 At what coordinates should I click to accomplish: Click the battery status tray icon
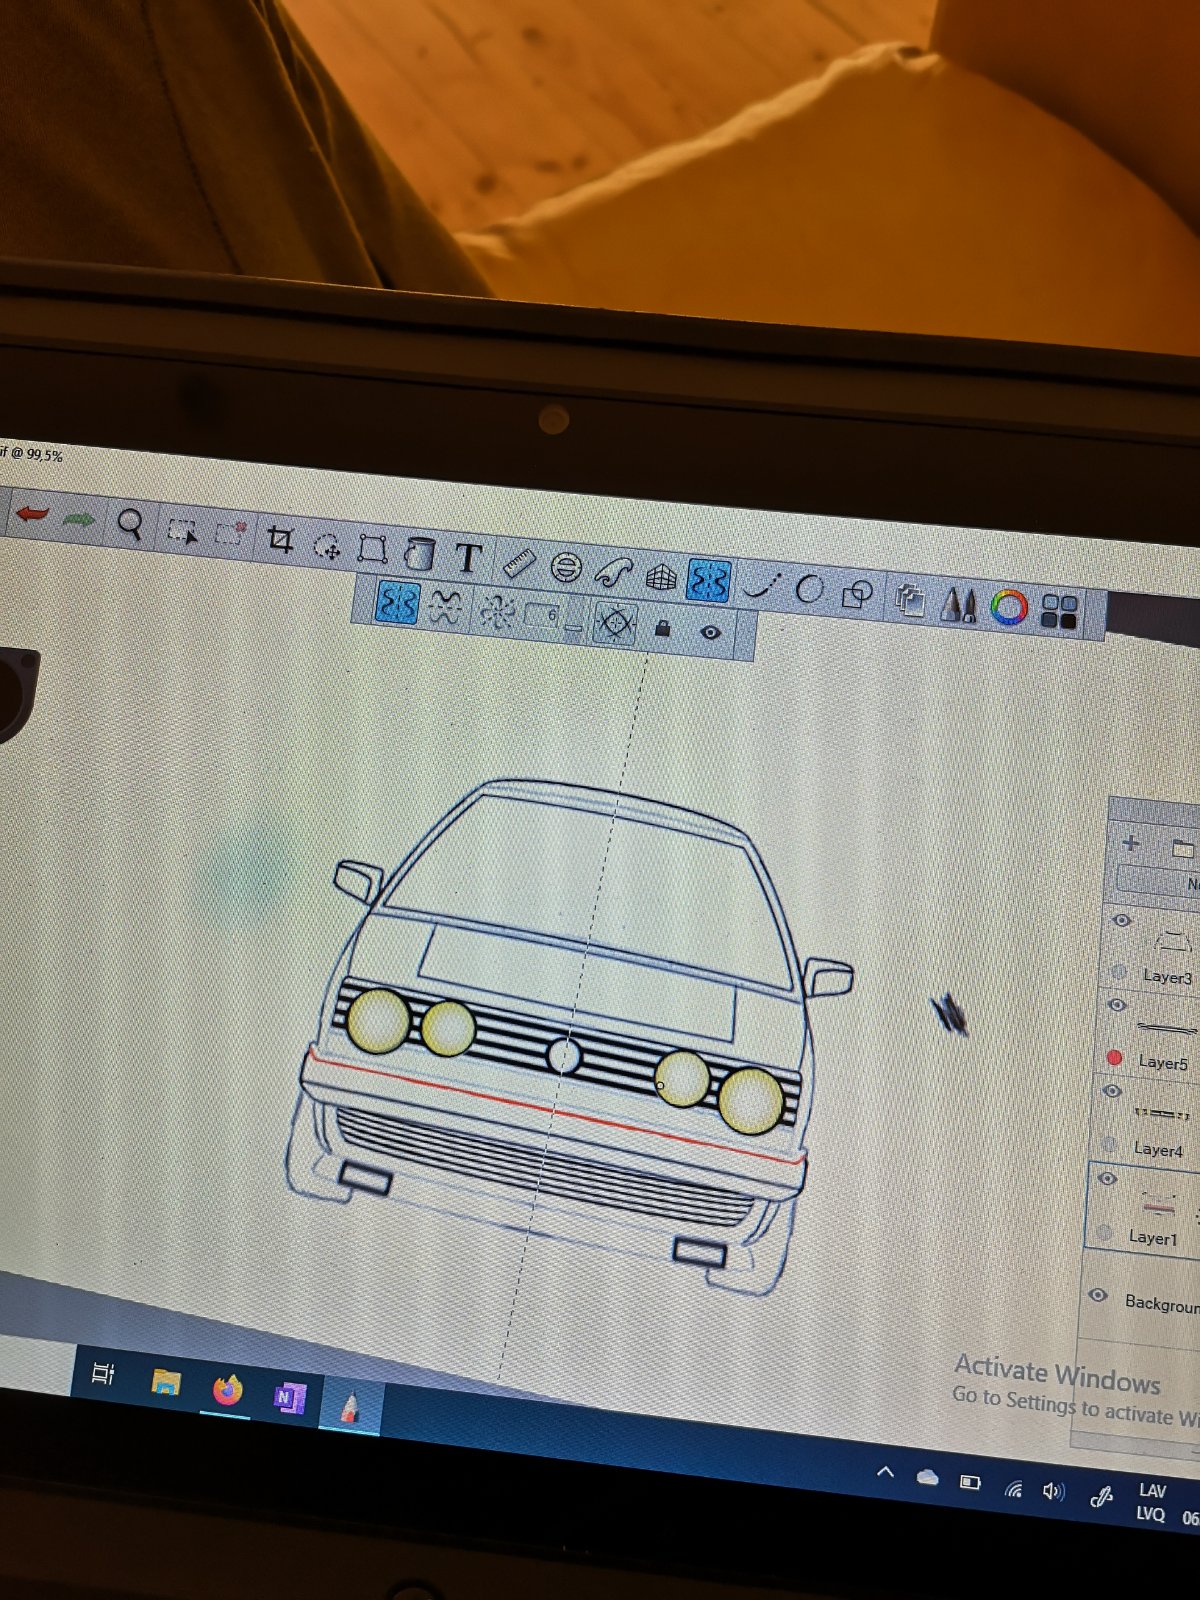click(x=970, y=1482)
